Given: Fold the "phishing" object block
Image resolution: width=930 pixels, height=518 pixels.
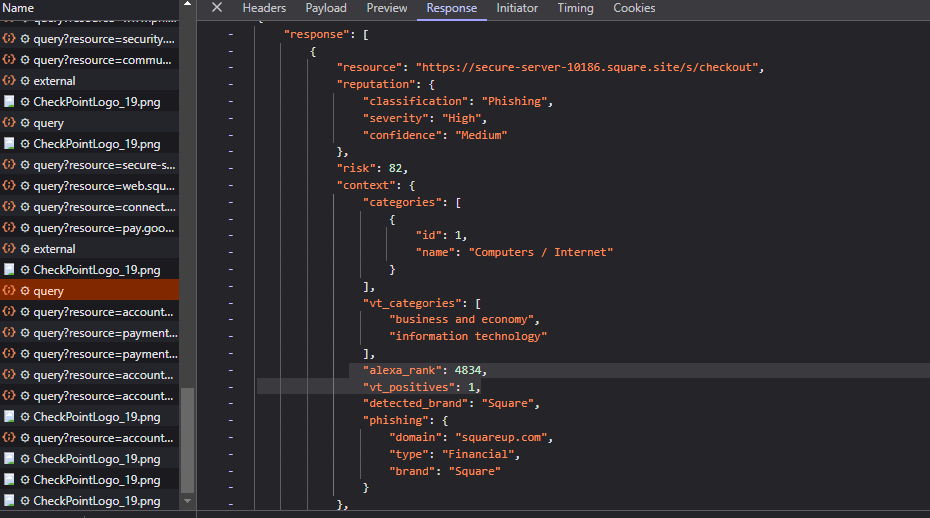Looking at the screenshot, I should [230, 421].
